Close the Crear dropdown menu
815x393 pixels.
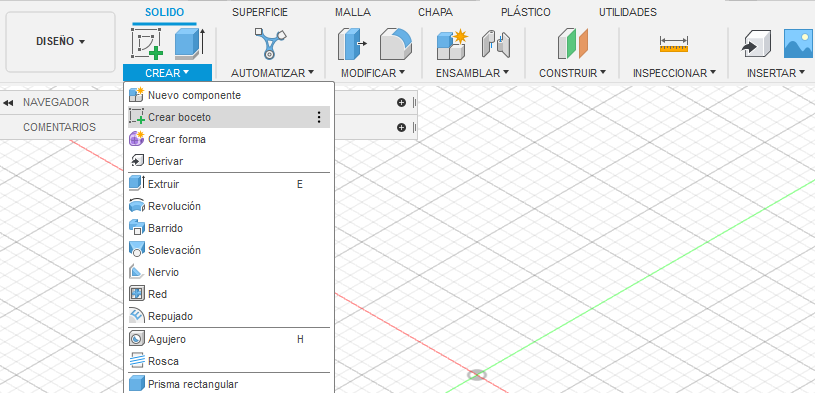pos(167,73)
